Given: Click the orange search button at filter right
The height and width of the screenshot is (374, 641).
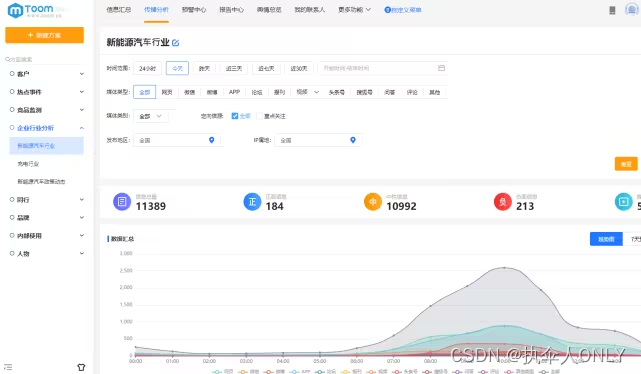Looking at the screenshot, I should point(626,164).
